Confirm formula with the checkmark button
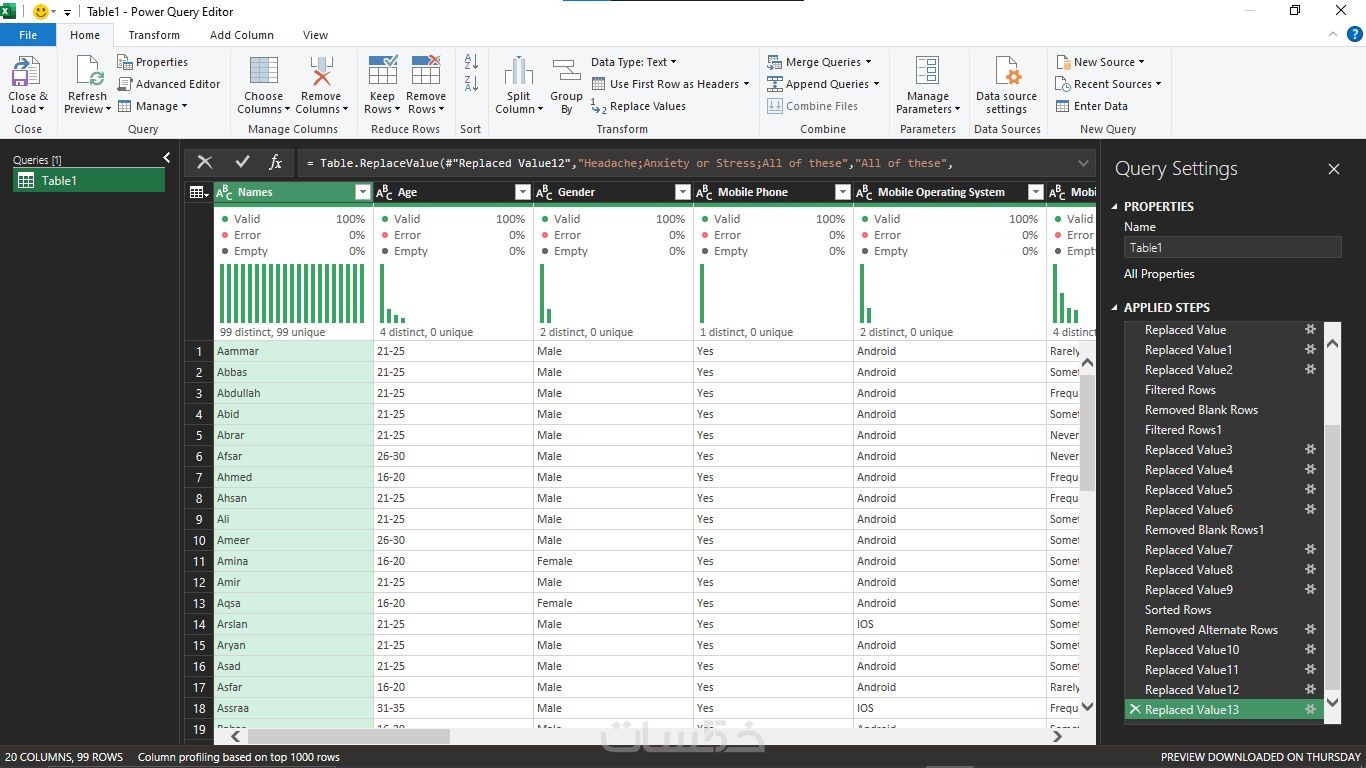 click(x=242, y=162)
